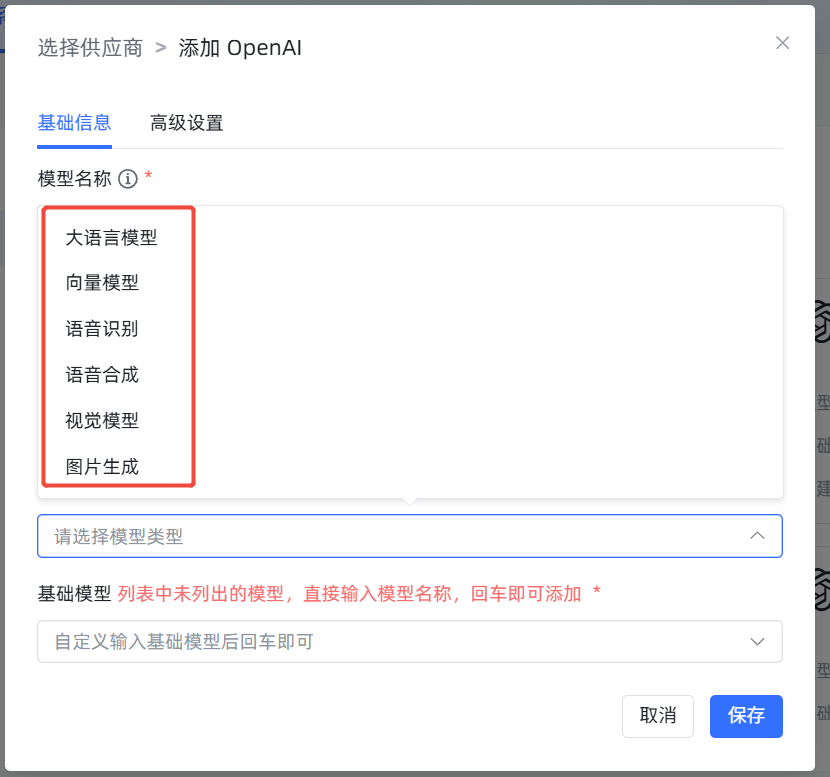Screen dimensions: 830x777
Task: Select 大语言模型 from the list
Action: coord(111,237)
